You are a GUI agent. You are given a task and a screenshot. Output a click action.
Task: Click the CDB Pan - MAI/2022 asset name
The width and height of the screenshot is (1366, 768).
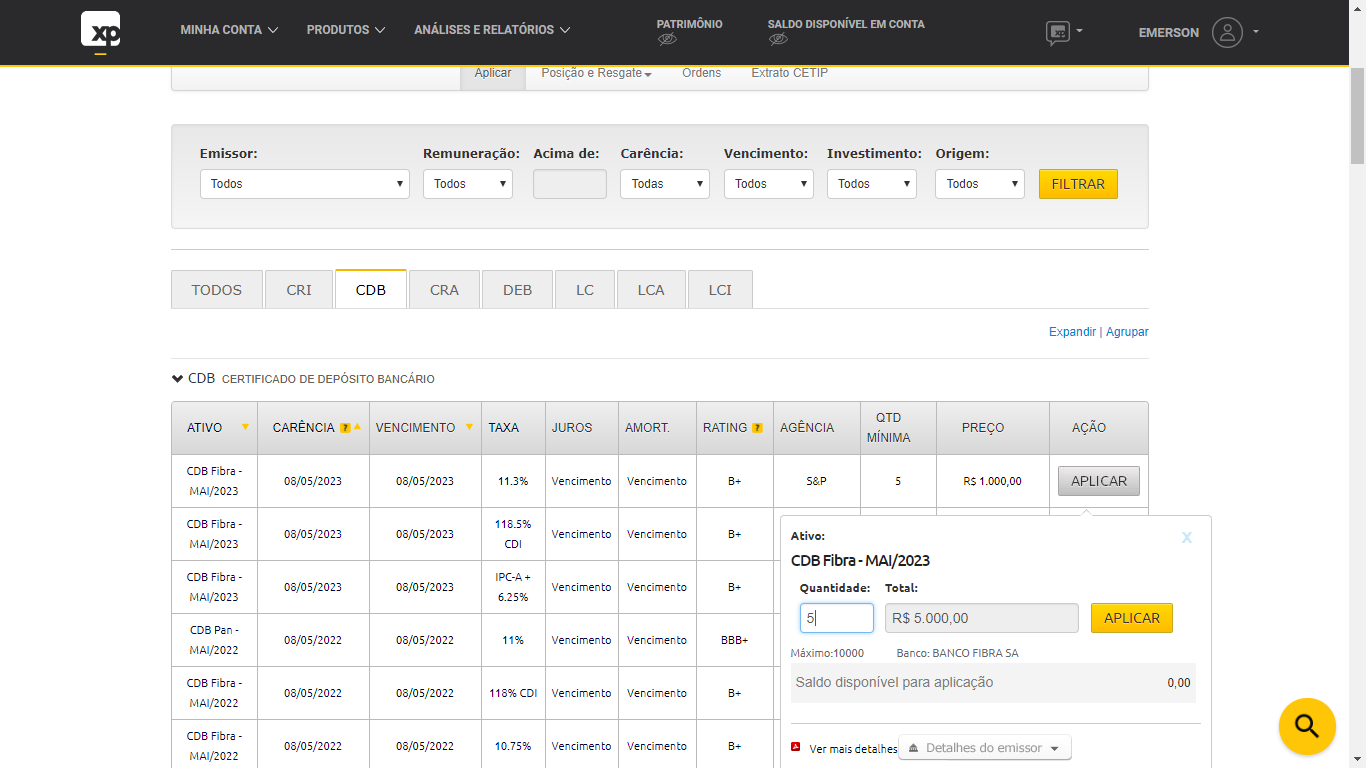214,640
